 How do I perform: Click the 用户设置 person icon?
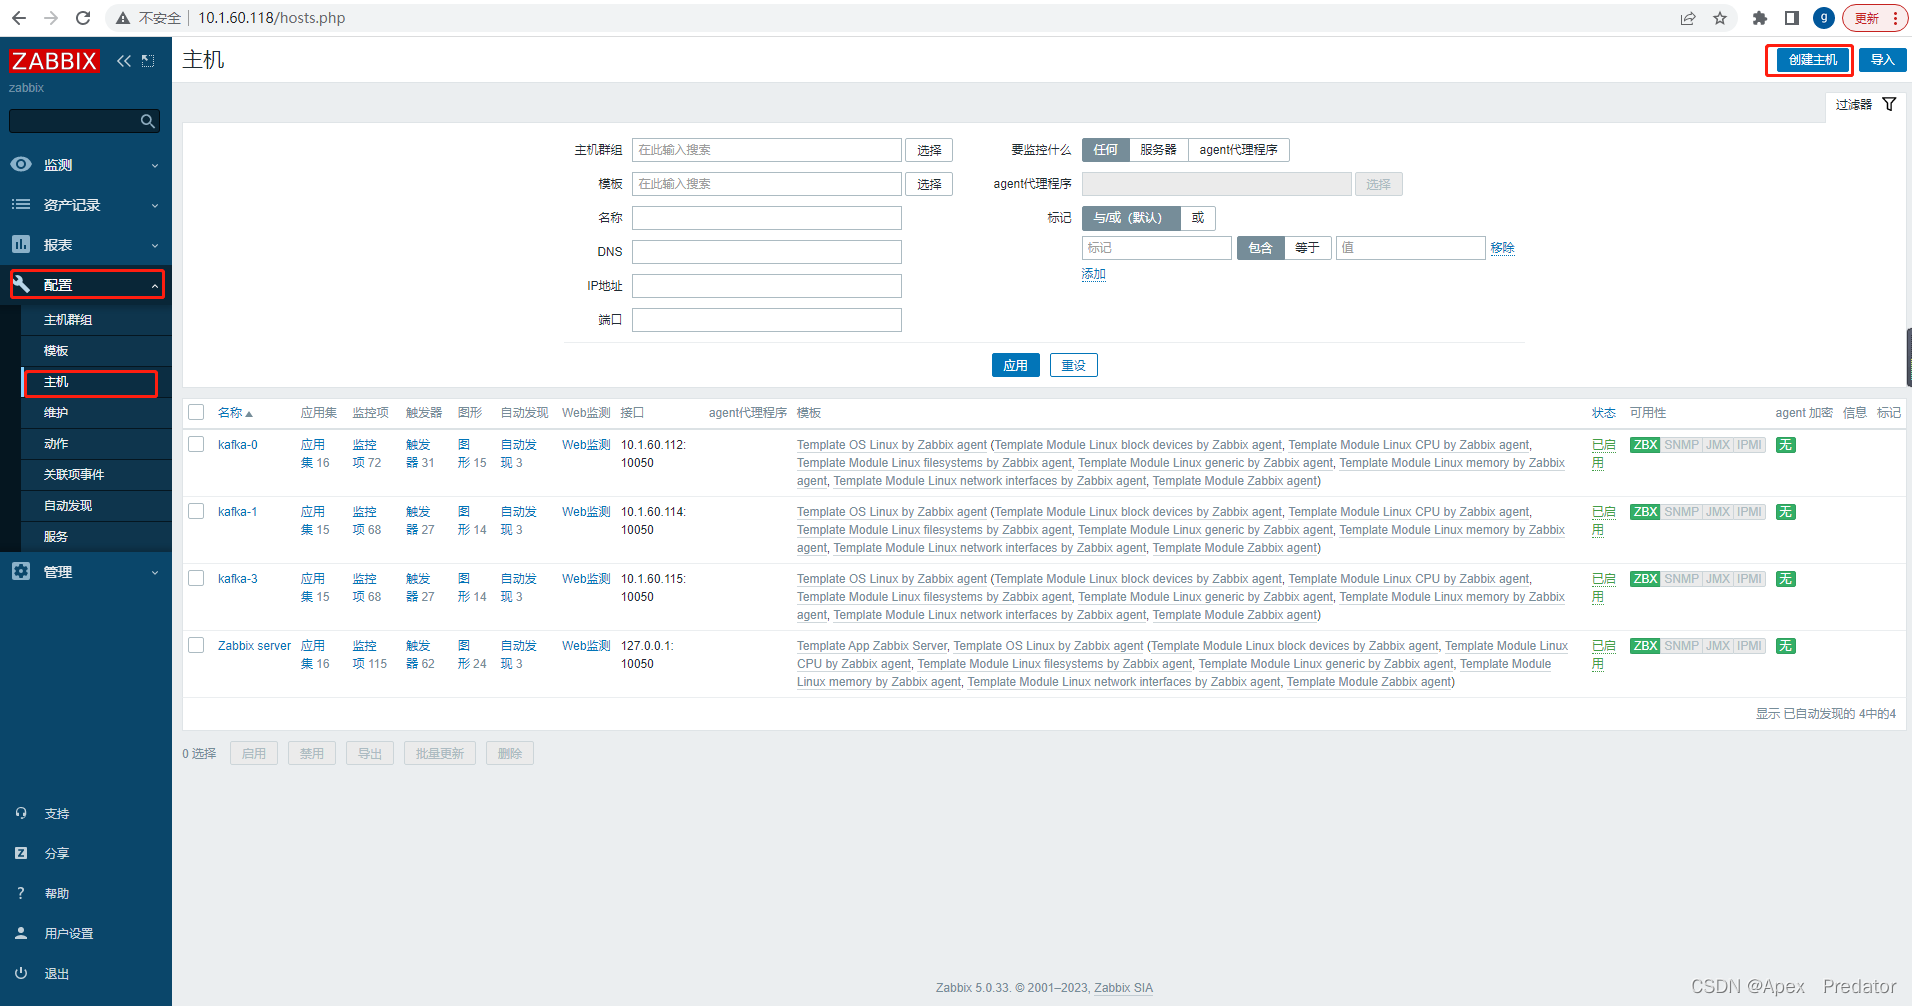[x=21, y=933]
